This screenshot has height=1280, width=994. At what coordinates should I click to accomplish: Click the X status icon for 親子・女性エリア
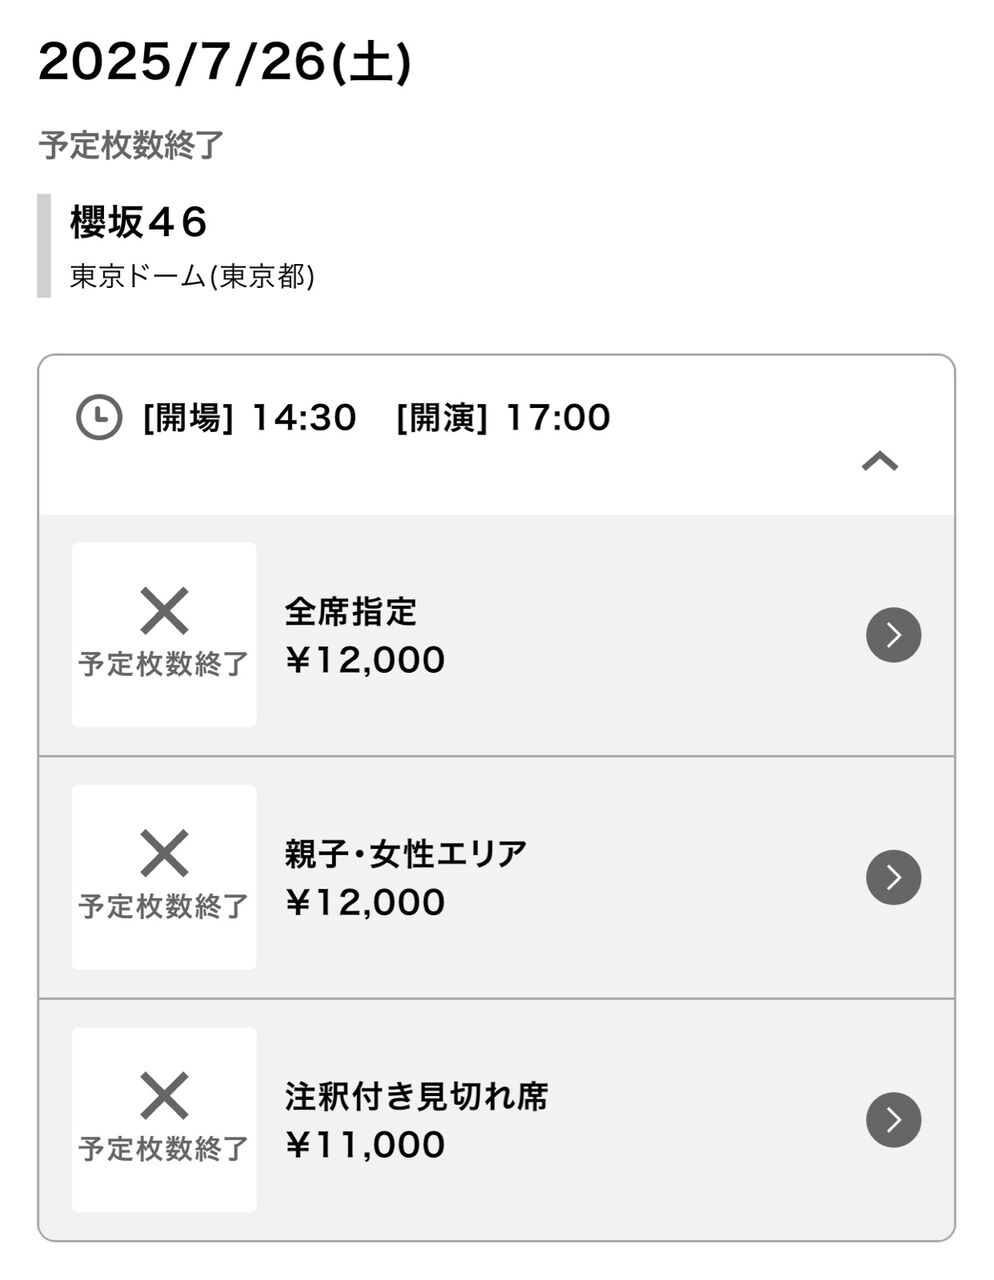pos(164,854)
